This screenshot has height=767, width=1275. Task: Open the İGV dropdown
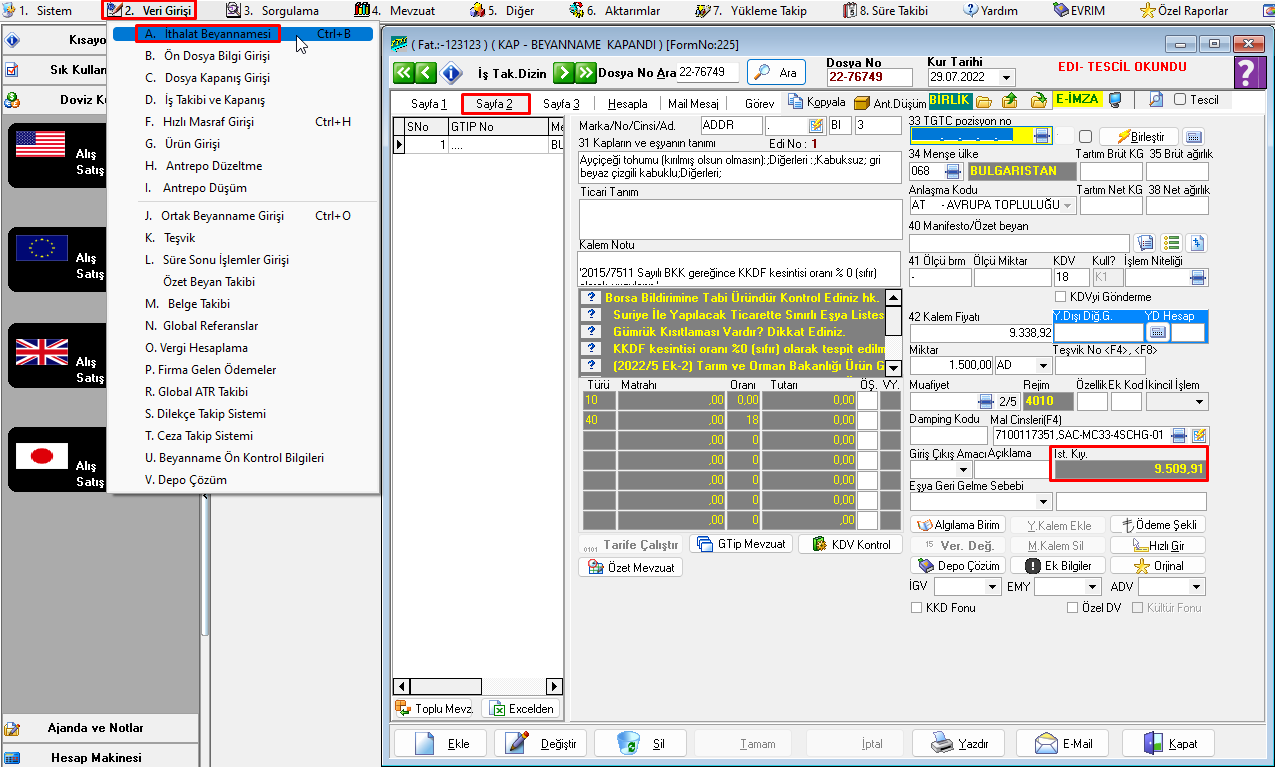[993, 587]
